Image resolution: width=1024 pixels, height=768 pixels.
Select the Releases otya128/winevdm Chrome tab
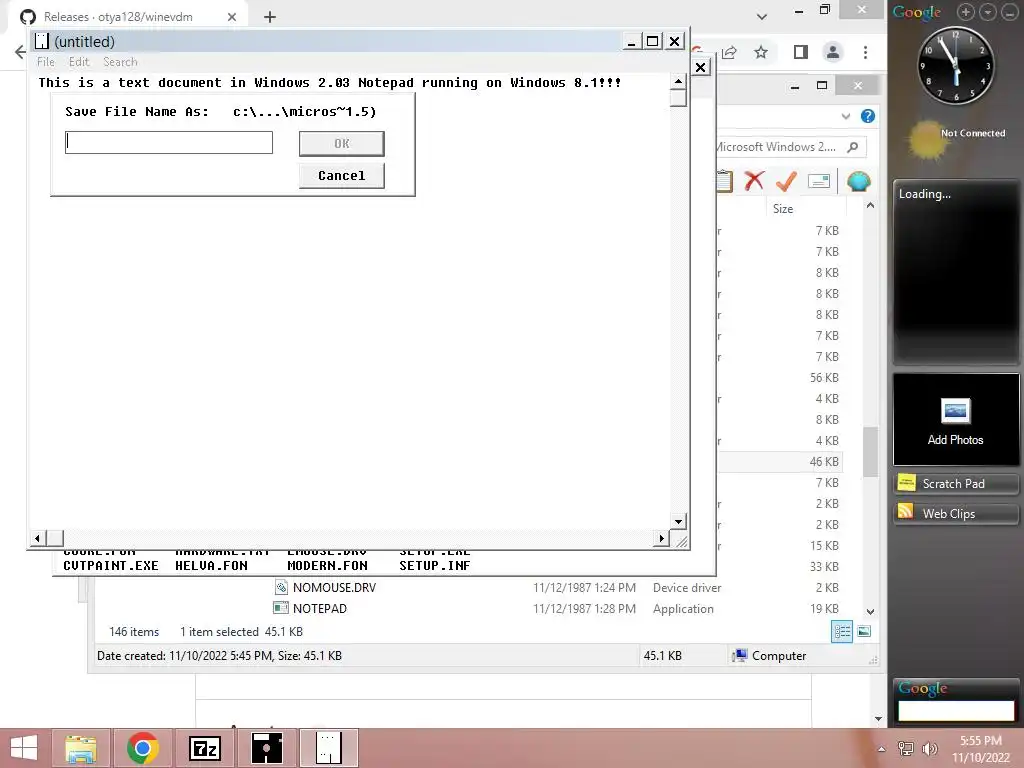coord(127,16)
